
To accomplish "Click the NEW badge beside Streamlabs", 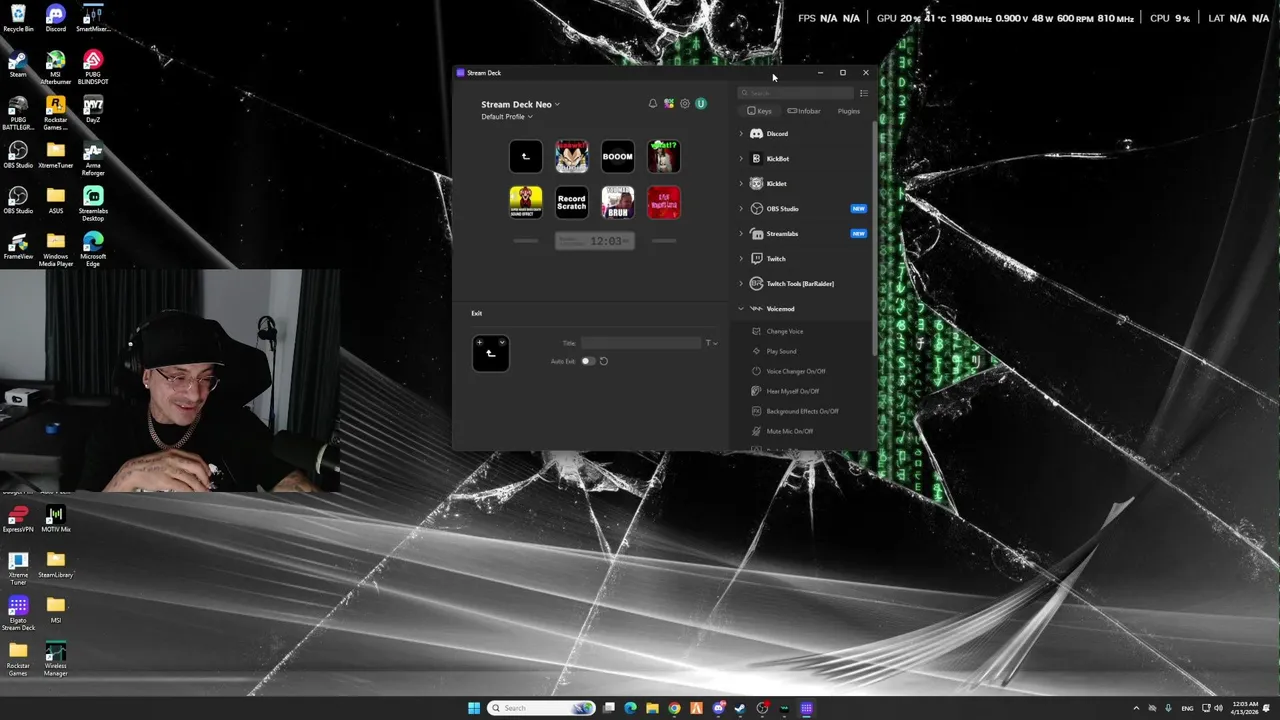I will [858, 234].
